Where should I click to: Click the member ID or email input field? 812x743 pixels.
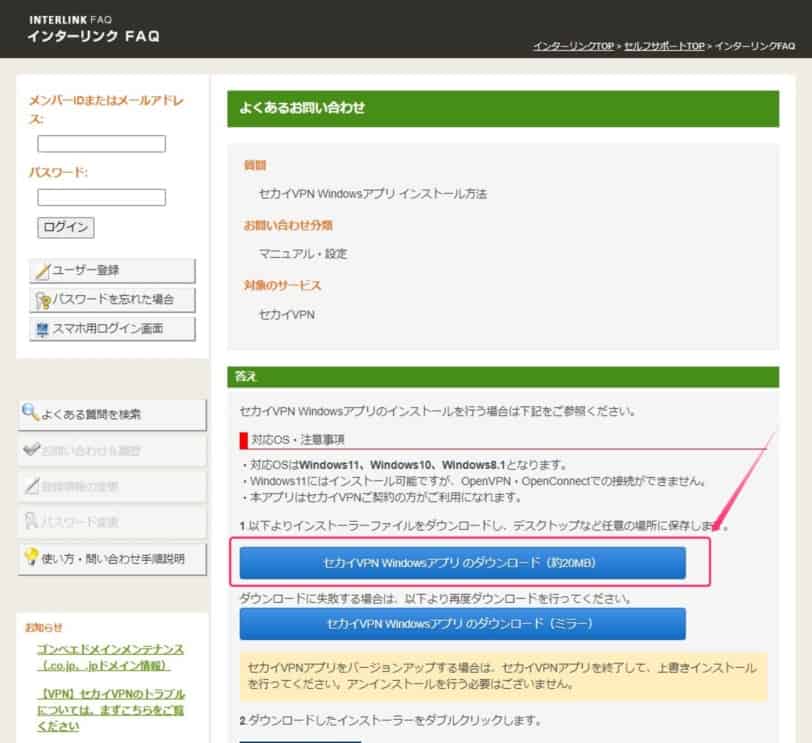pyautogui.click(x=102, y=143)
